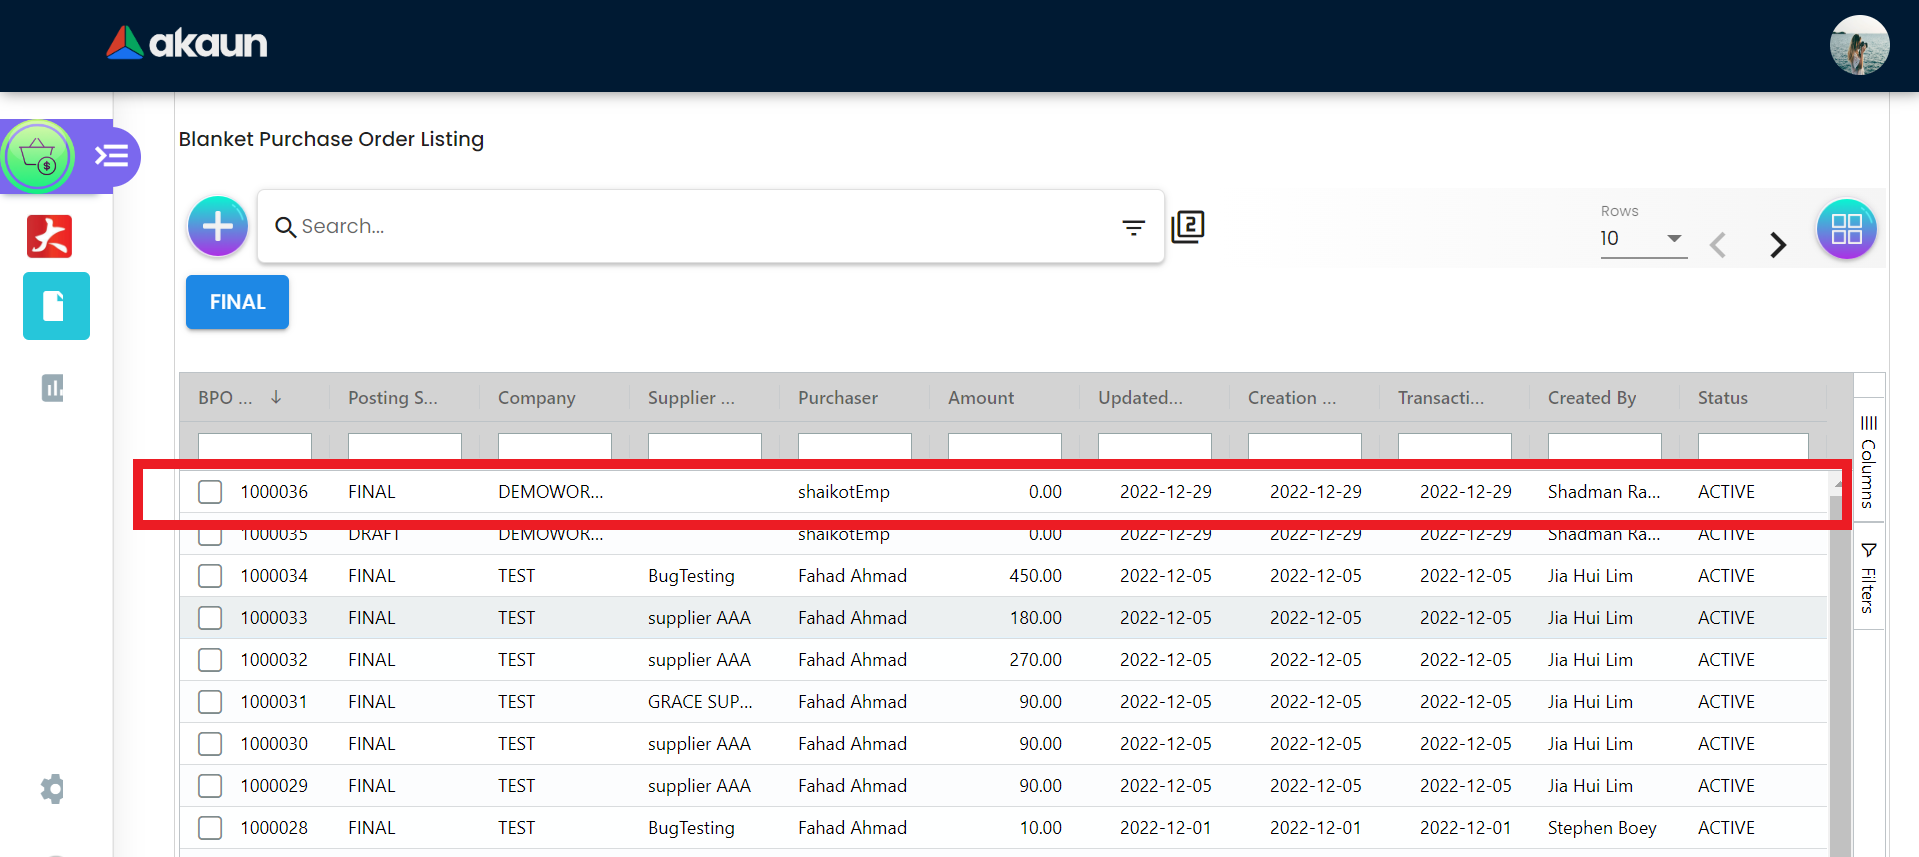Expand the sidebar menu toggle icon

coord(111,156)
